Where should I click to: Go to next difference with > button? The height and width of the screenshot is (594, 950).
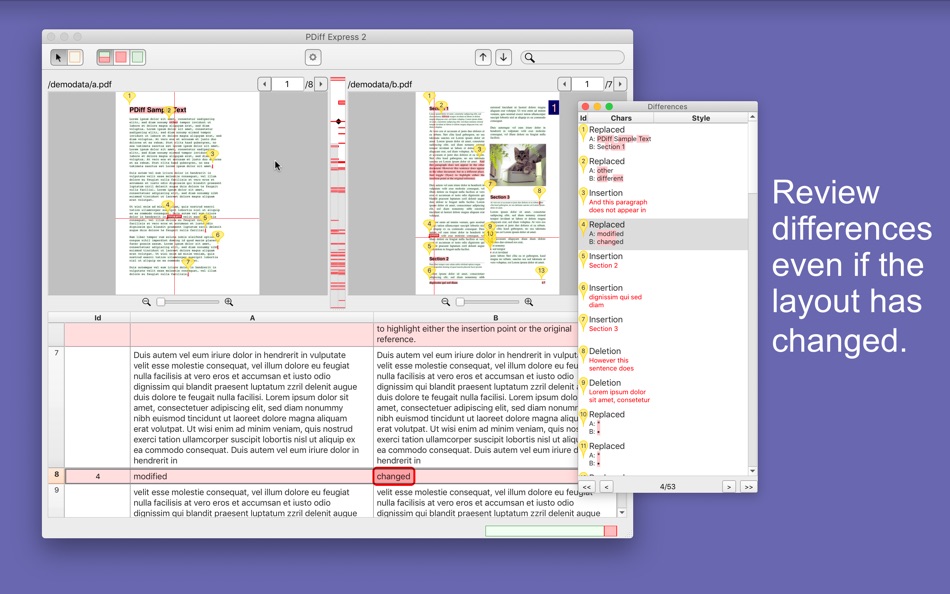(x=729, y=487)
